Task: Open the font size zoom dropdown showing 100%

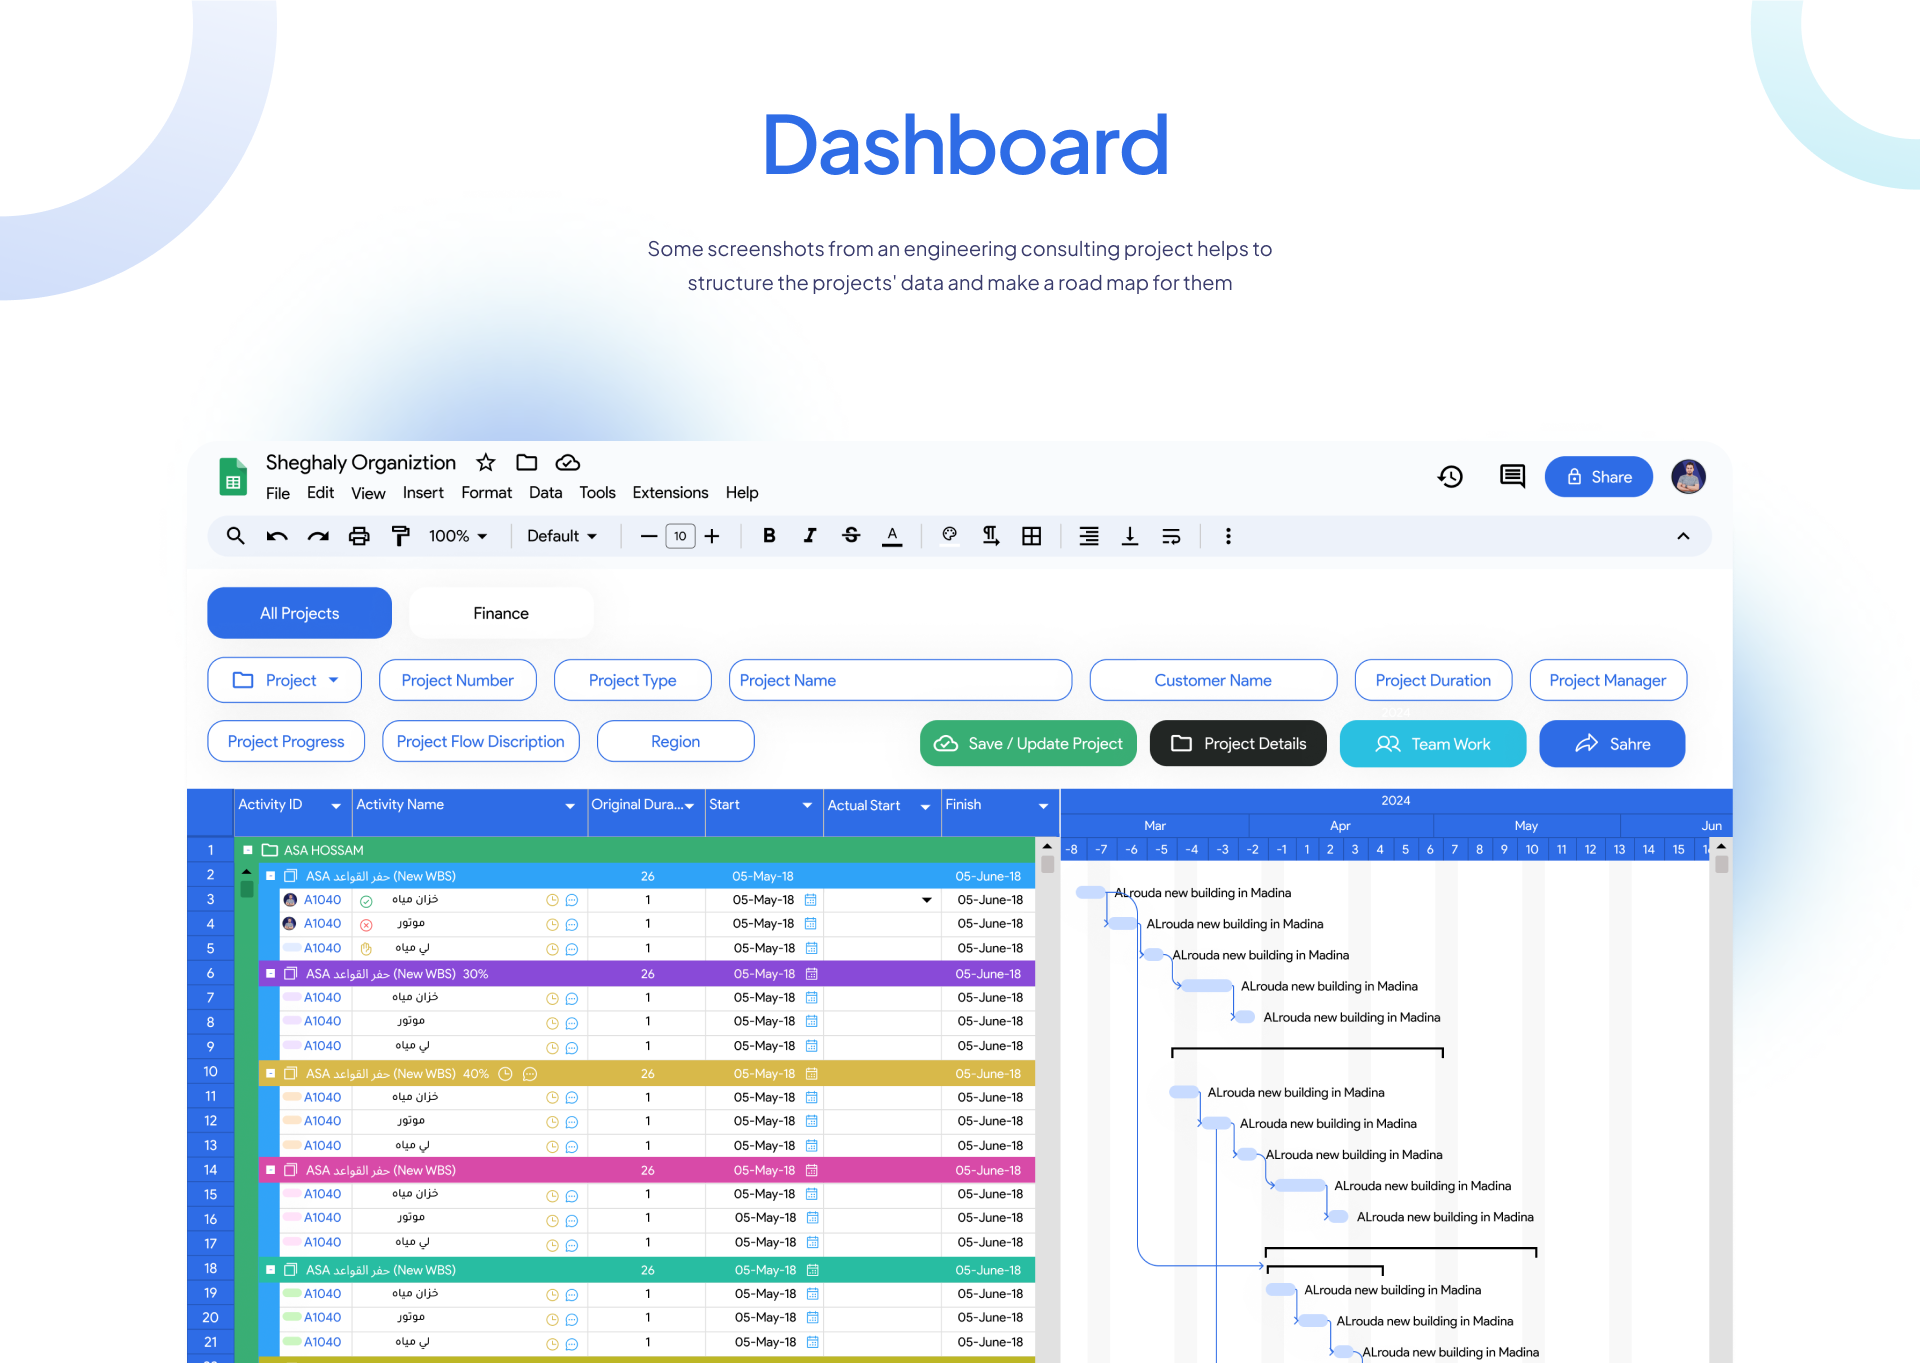Action: pyautogui.click(x=456, y=536)
